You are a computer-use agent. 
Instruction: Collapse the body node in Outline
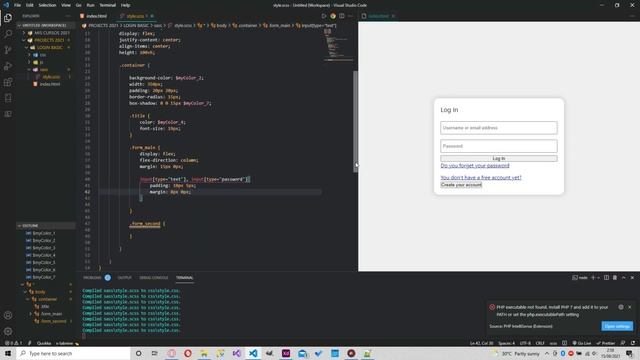click(x=25, y=292)
